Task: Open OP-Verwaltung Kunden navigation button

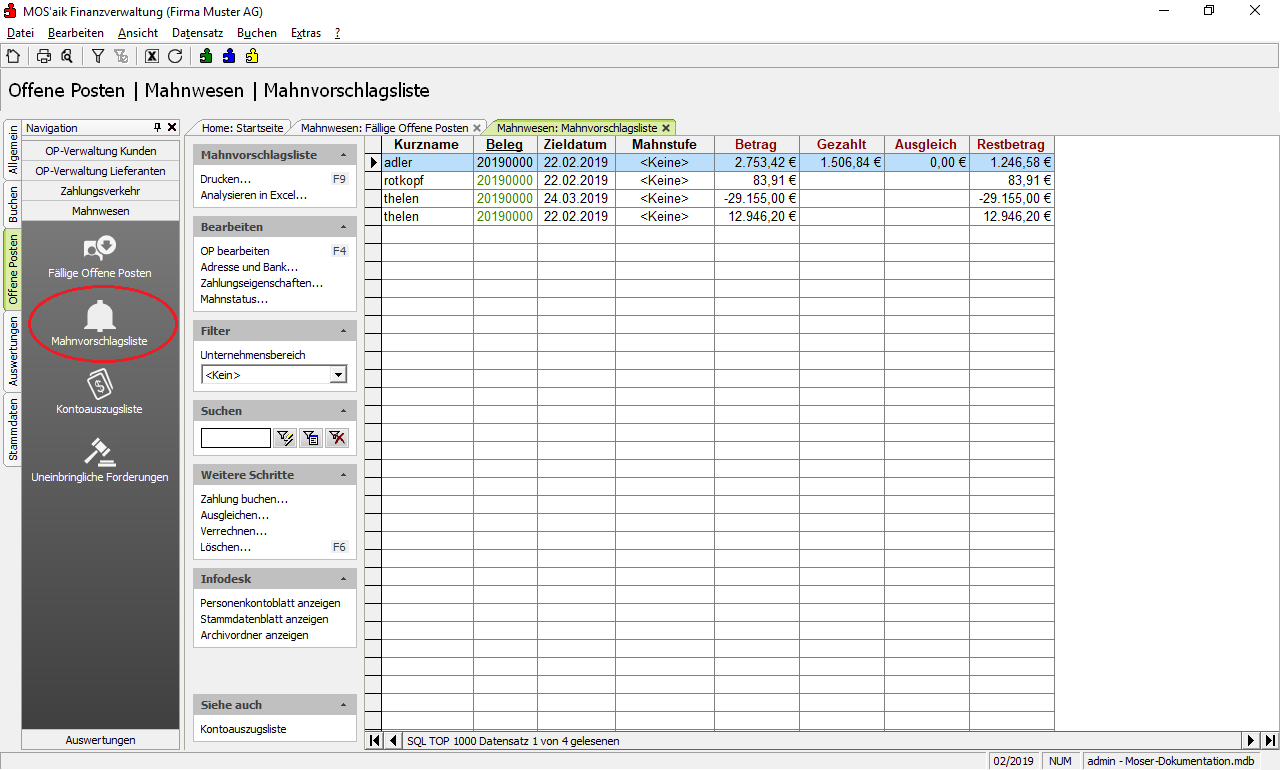Action: pyautogui.click(x=100, y=151)
